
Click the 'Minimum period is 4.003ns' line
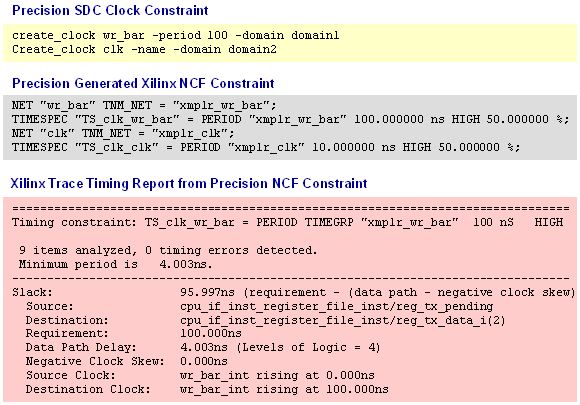click(x=115, y=264)
